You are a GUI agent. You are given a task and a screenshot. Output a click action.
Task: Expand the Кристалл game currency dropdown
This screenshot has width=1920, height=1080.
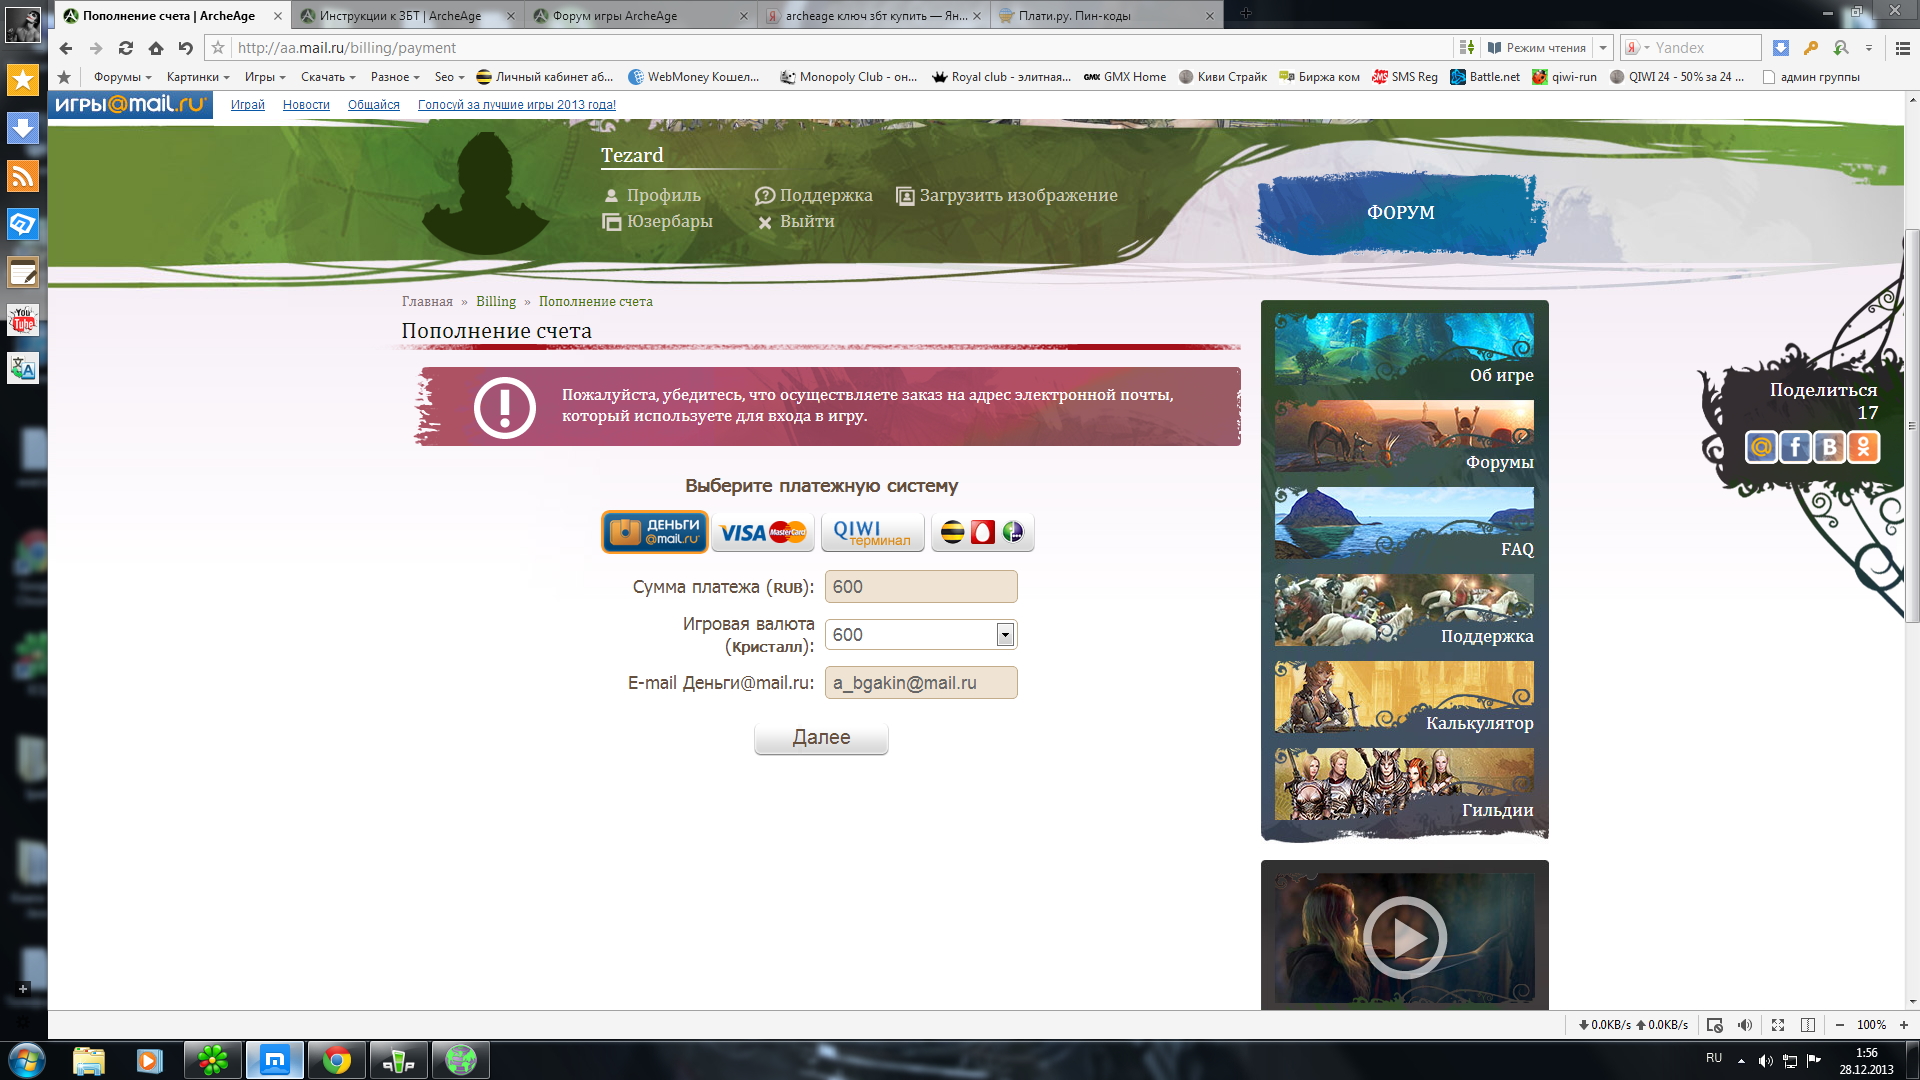1005,635
